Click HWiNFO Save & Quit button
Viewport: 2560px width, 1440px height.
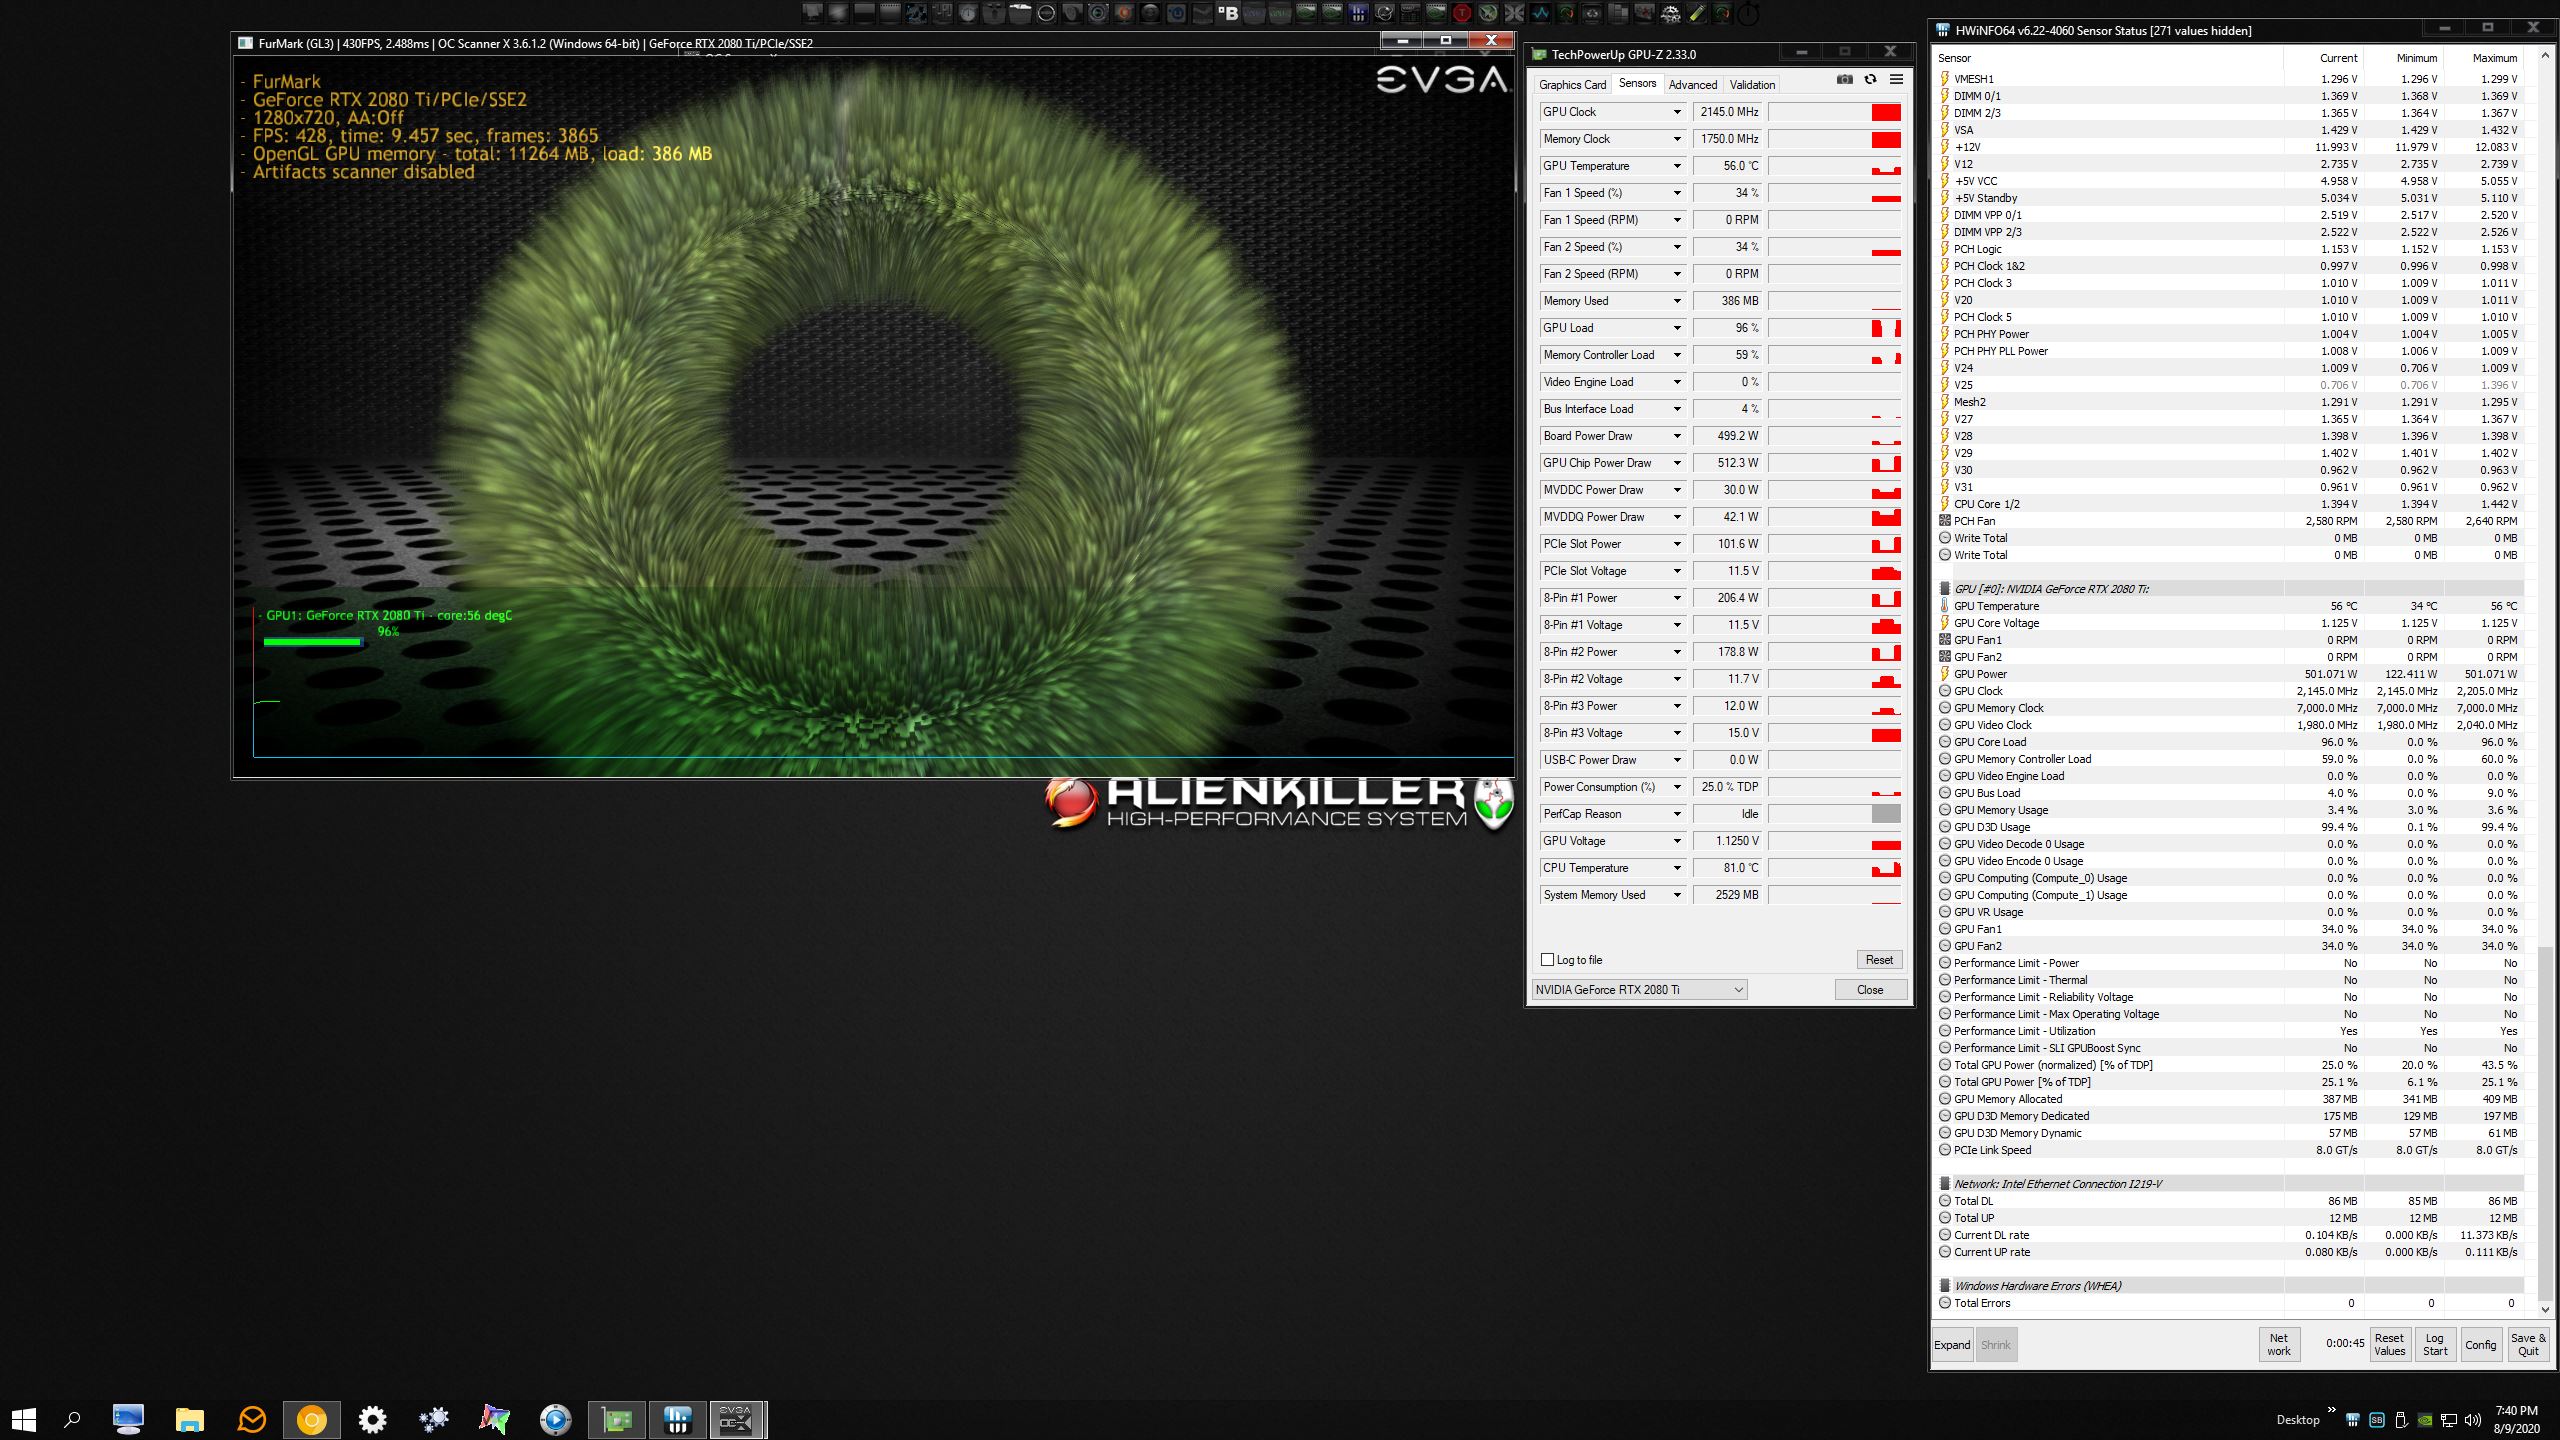2528,1345
